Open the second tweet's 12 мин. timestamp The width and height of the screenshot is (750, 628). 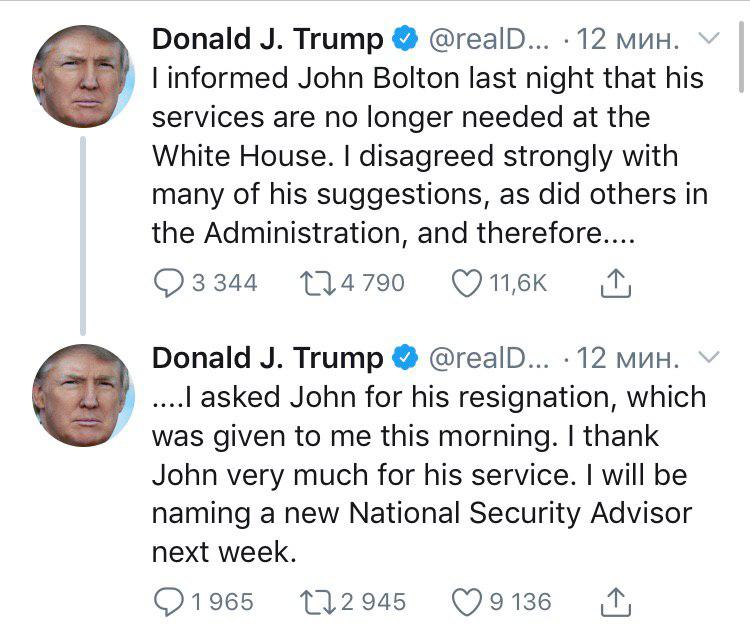[x=629, y=358]
